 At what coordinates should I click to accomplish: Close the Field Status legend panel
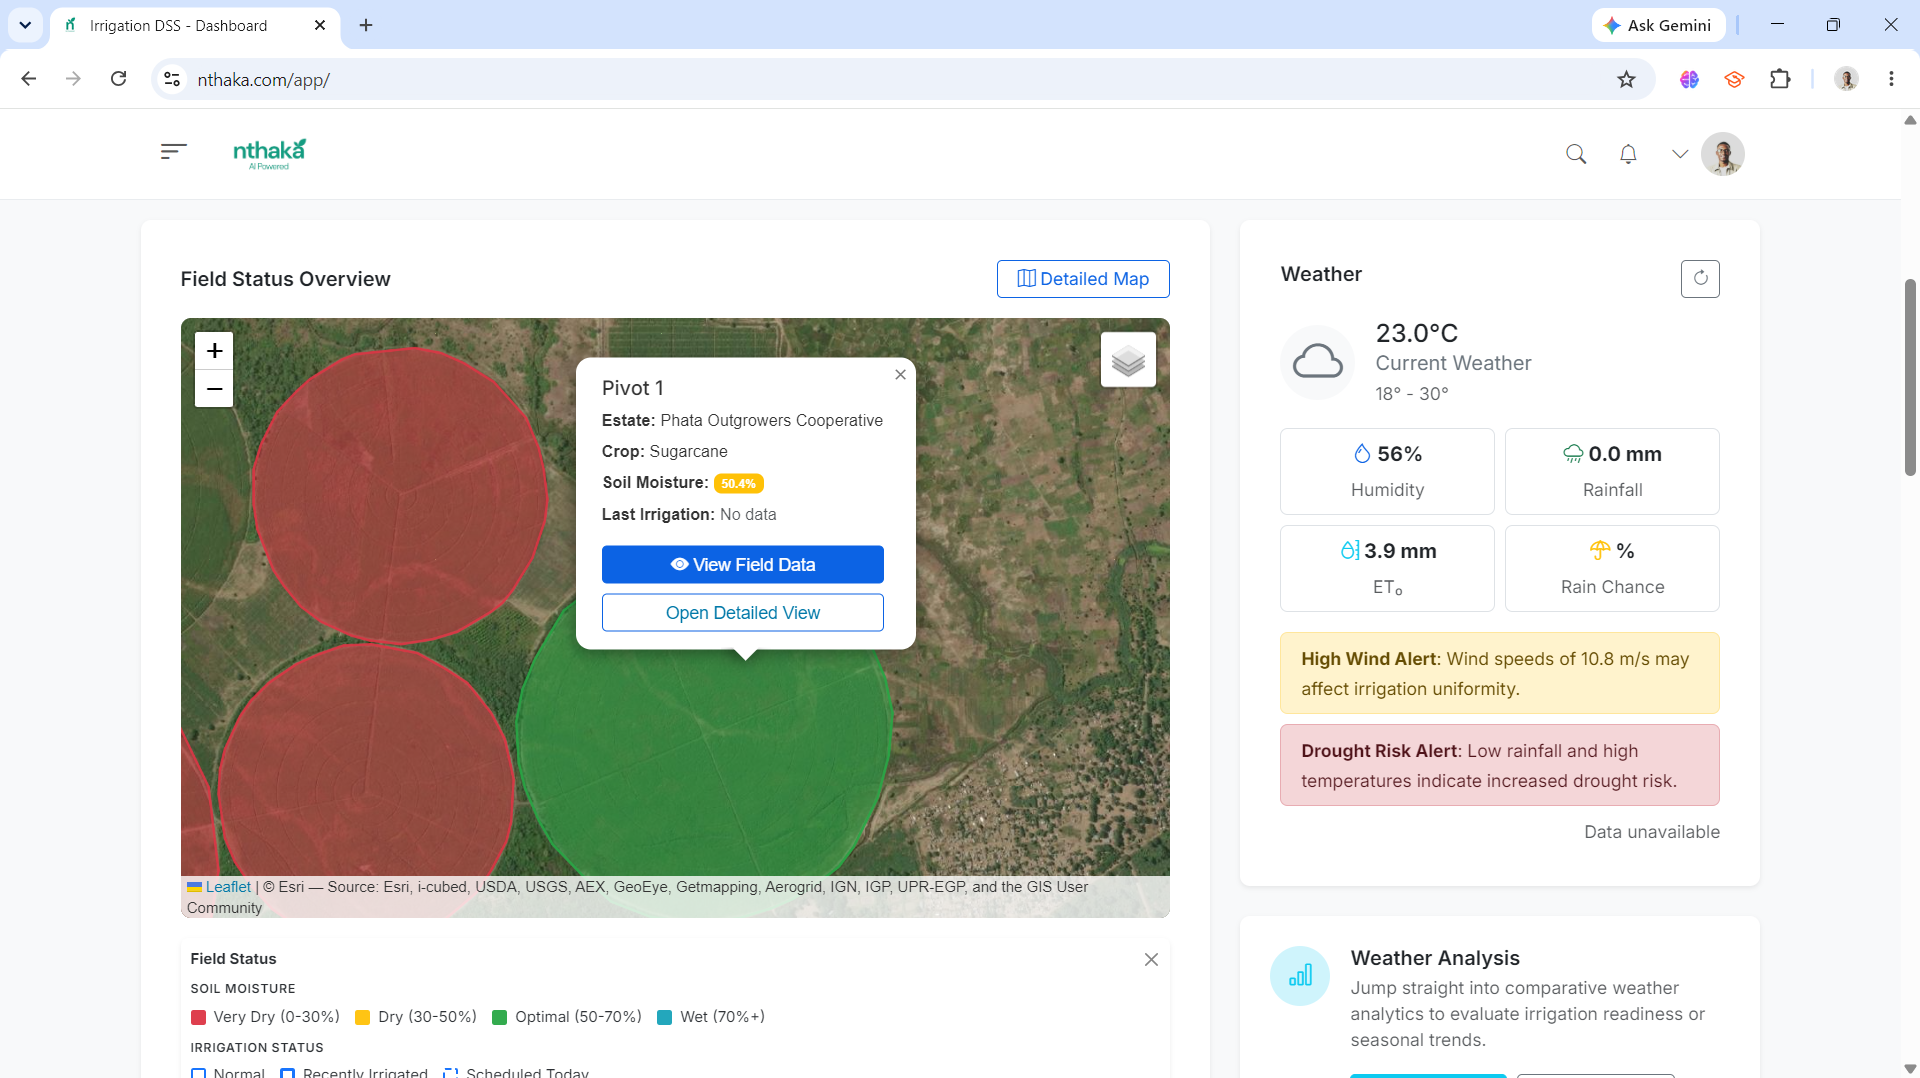[x=1151, y=960]
